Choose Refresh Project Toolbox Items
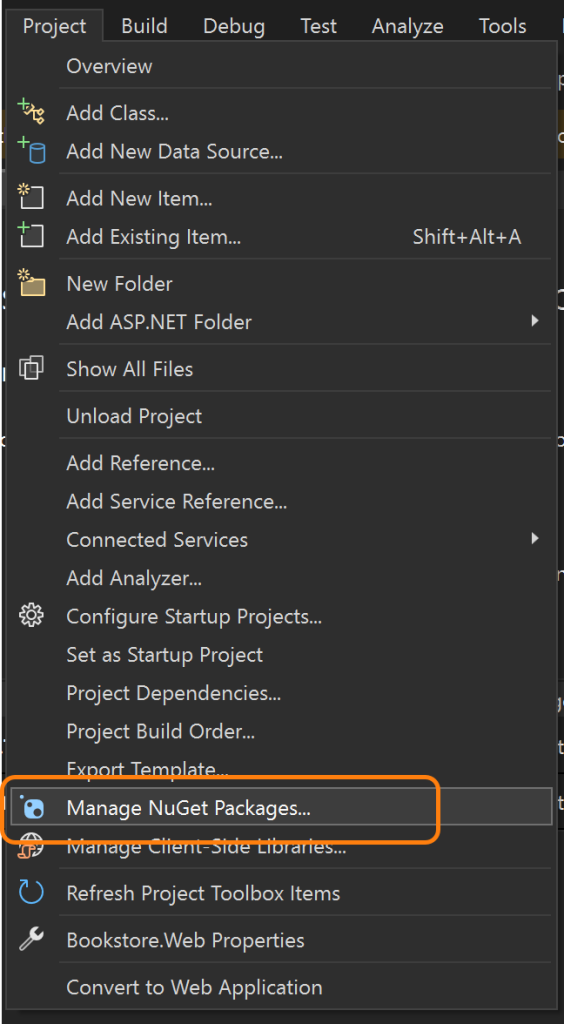This screenshot has width=564, height=1024. tap(281, 893)
